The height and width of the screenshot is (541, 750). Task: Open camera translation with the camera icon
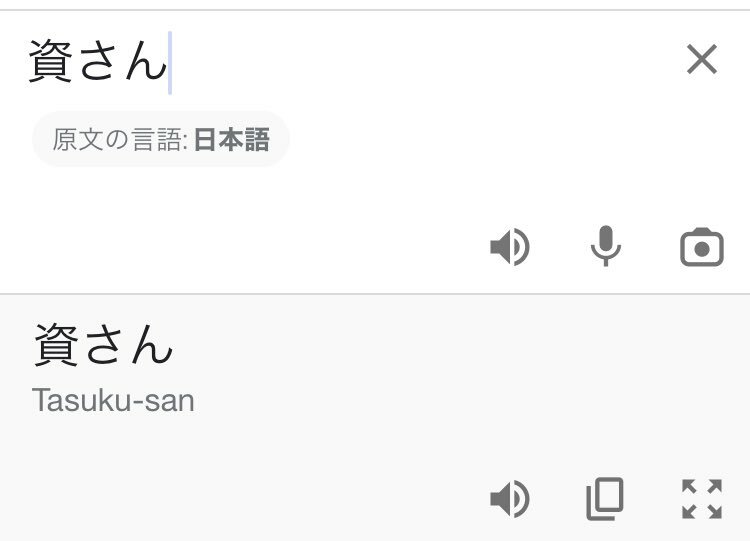702,247
